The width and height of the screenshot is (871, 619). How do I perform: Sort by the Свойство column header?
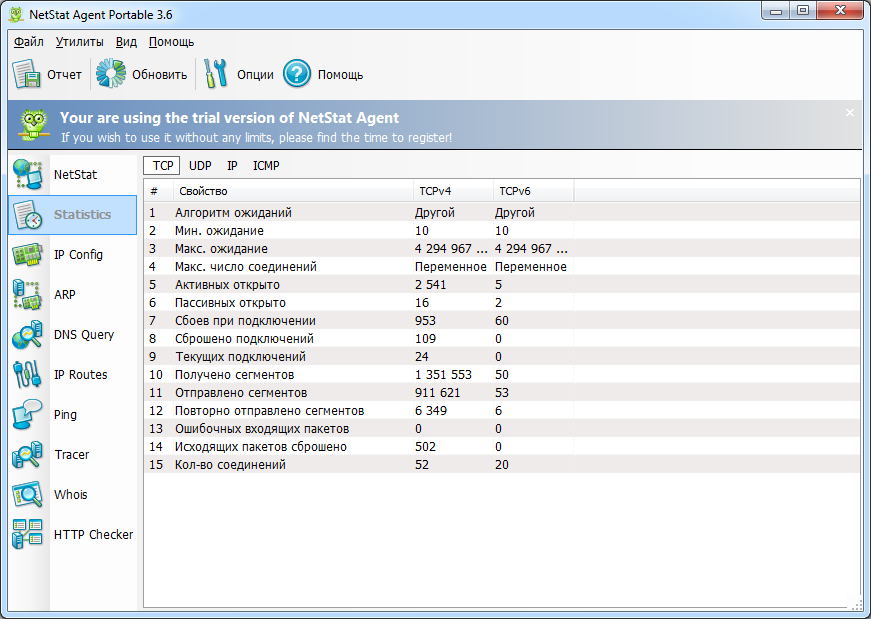293,191
